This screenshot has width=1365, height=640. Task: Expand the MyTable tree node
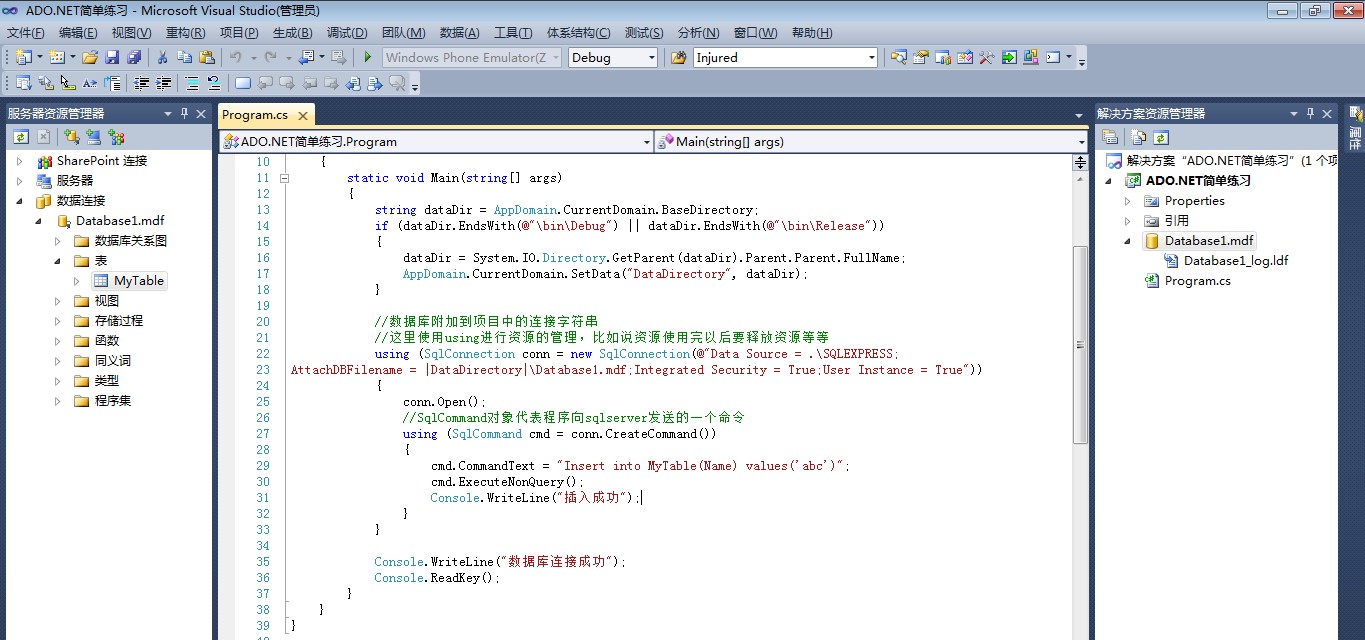tap(77, 281)
